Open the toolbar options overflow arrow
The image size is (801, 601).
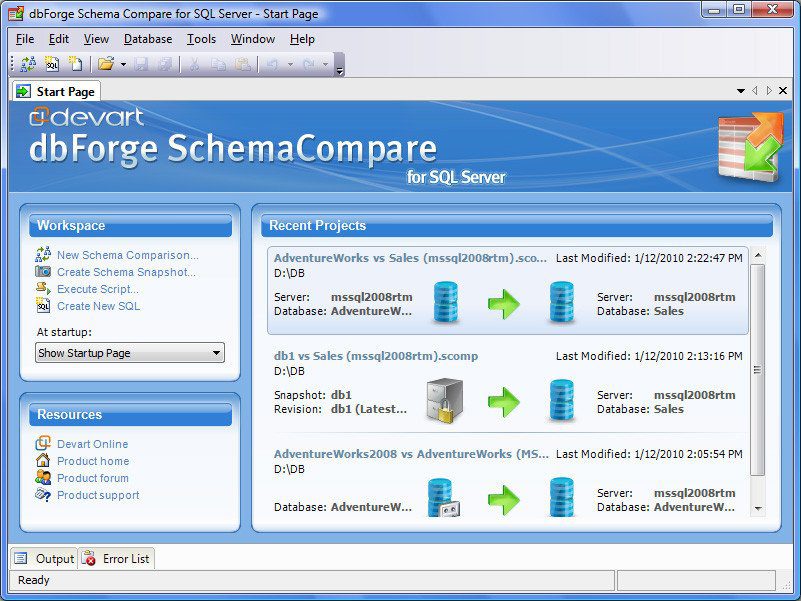(x=340, y=71)
